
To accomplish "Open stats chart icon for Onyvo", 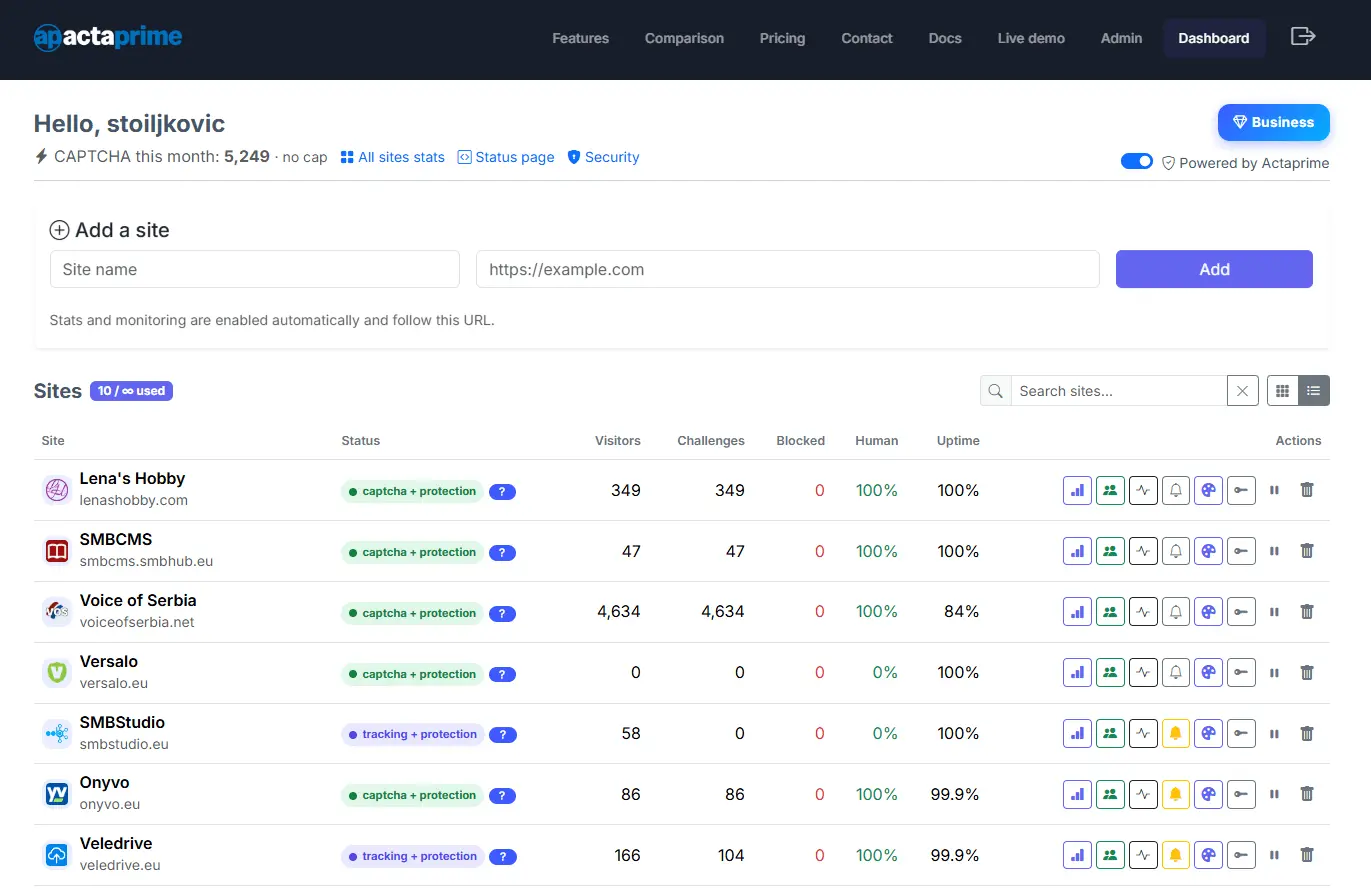I will tap(1076, 794).
